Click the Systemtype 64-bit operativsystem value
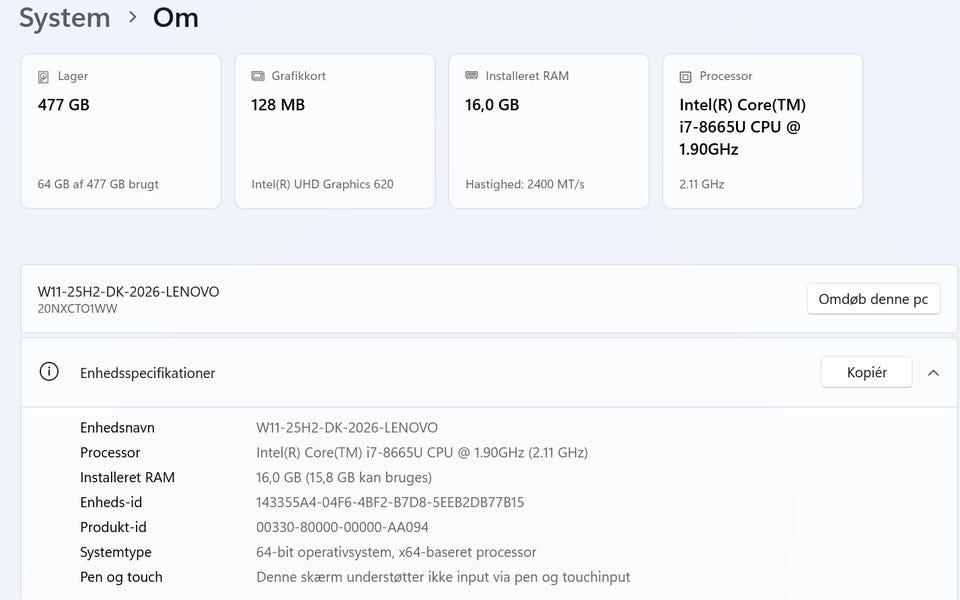960x600 pixels. pyautogui.click(x=396, y=552)
